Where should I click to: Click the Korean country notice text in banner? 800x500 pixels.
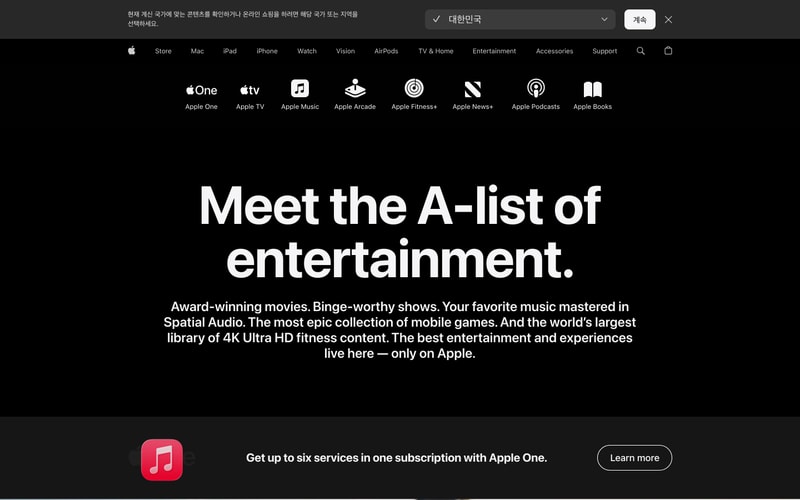coord(242,19)
